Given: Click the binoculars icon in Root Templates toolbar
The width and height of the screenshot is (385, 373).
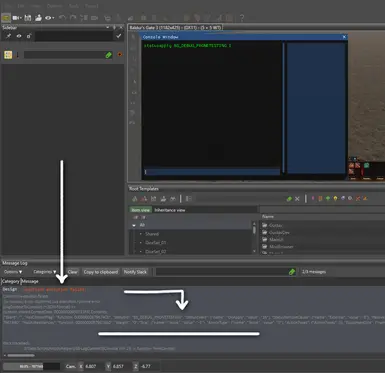Looking at the screenshot, I should point(173,199).
